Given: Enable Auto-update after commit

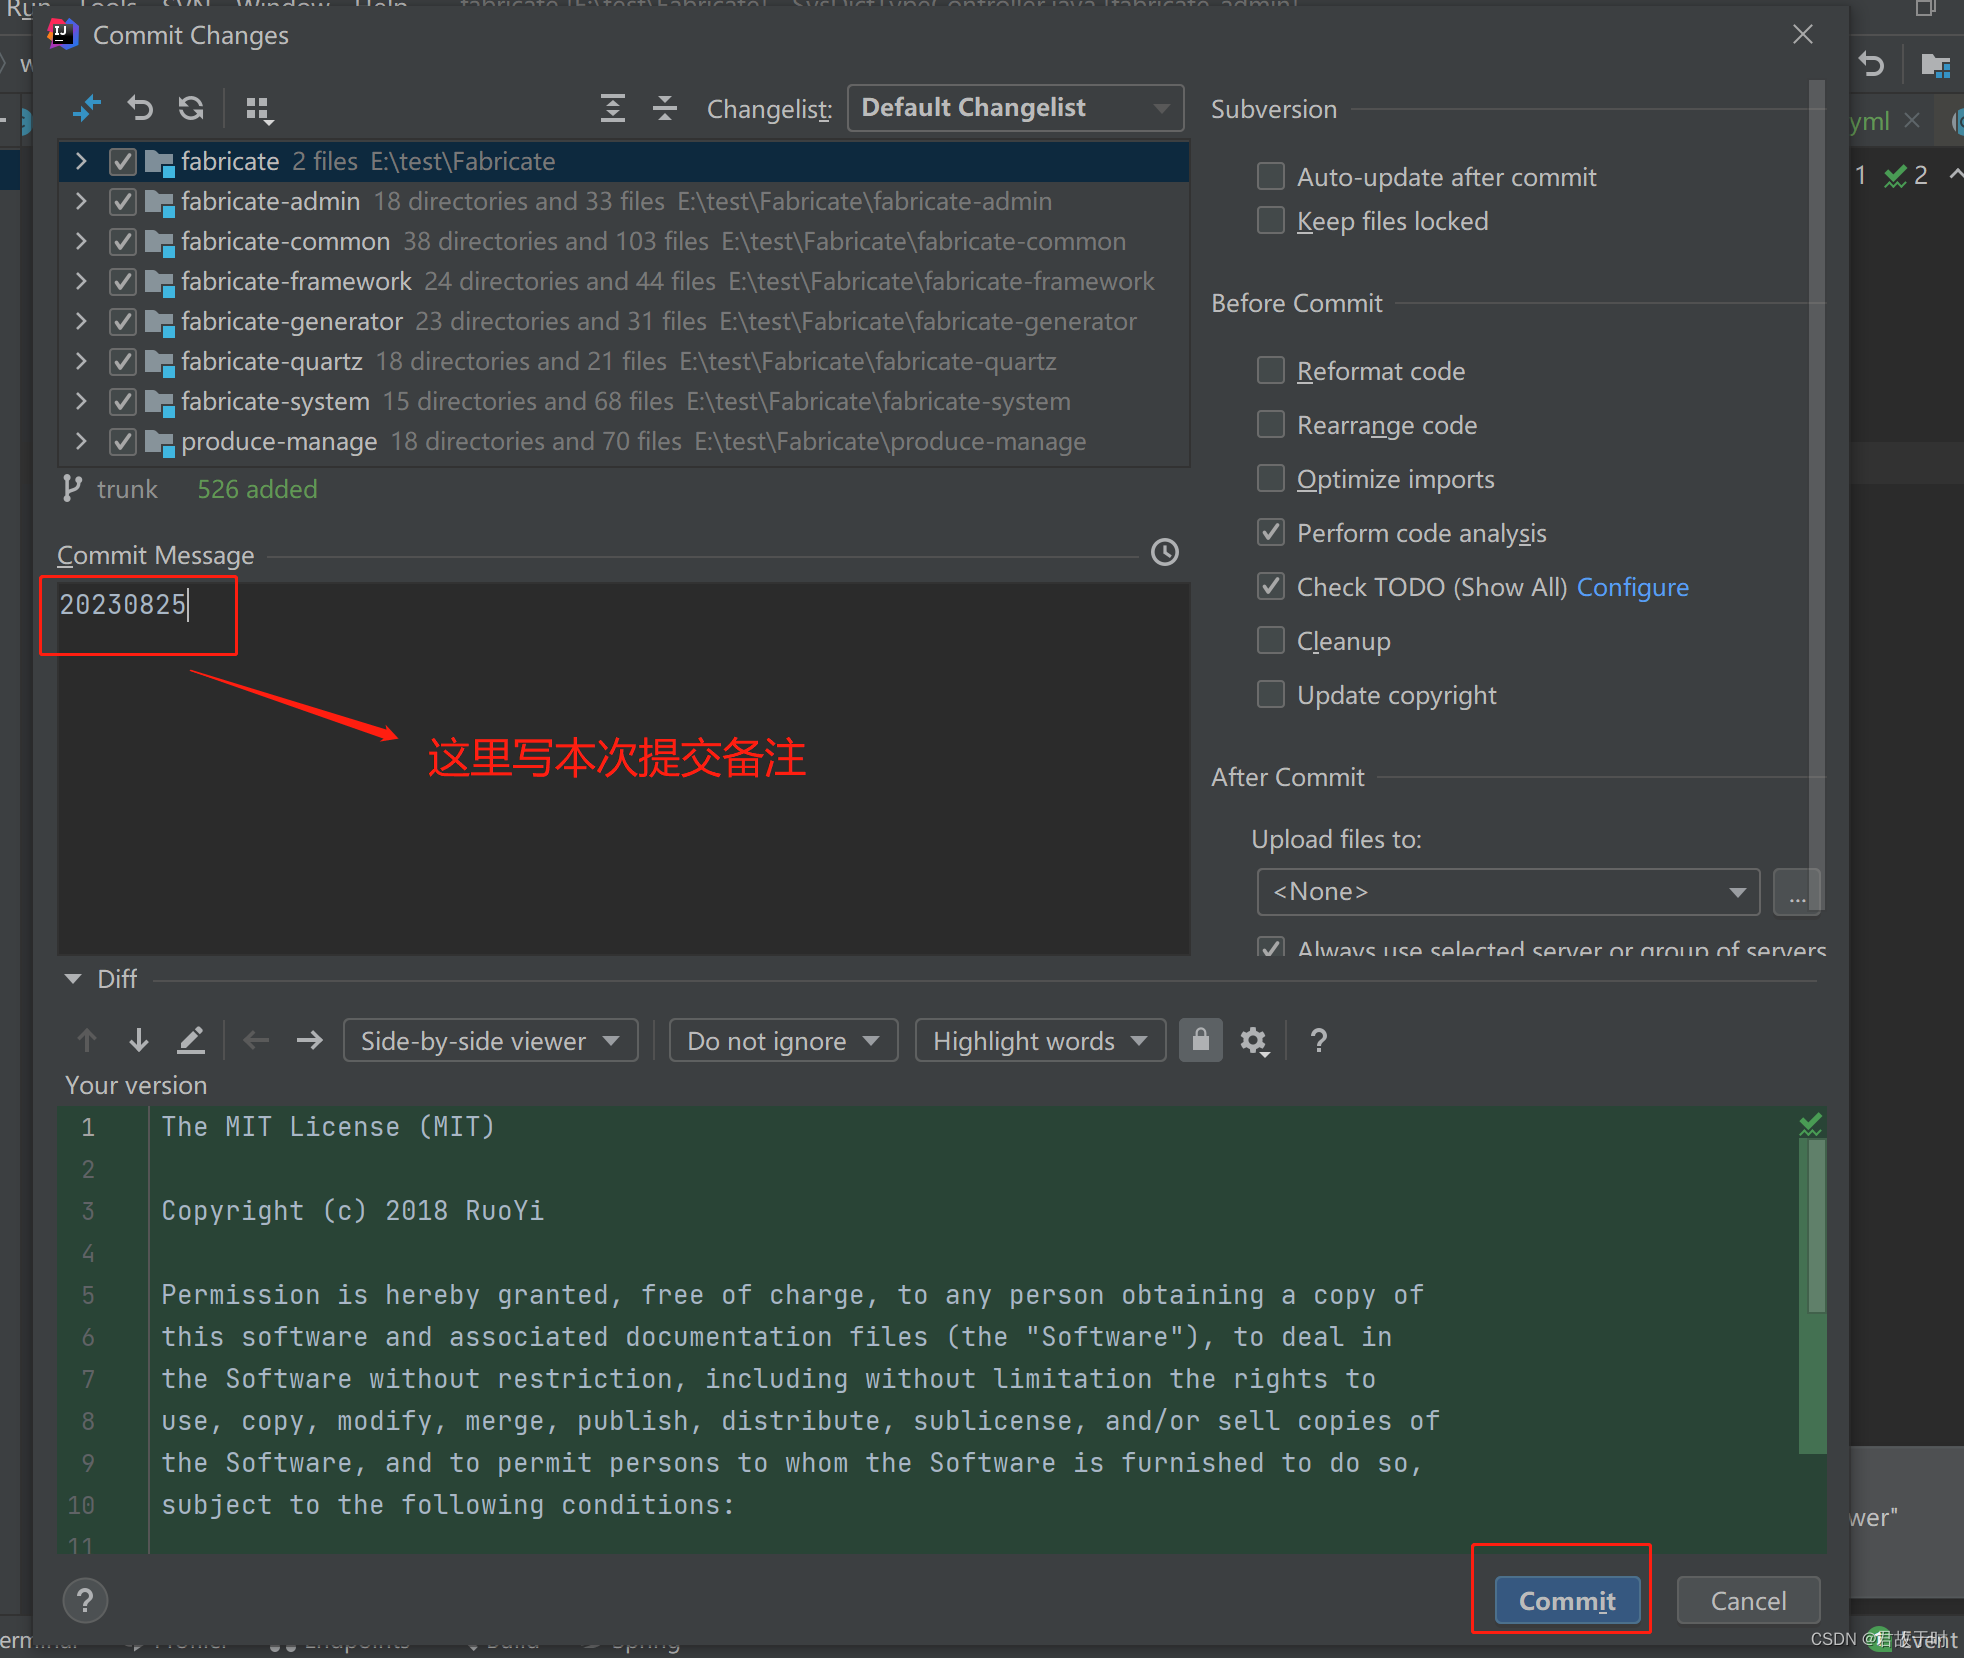Looking at the screenshot, I should pyautogui.click(x=1270, y=176).
